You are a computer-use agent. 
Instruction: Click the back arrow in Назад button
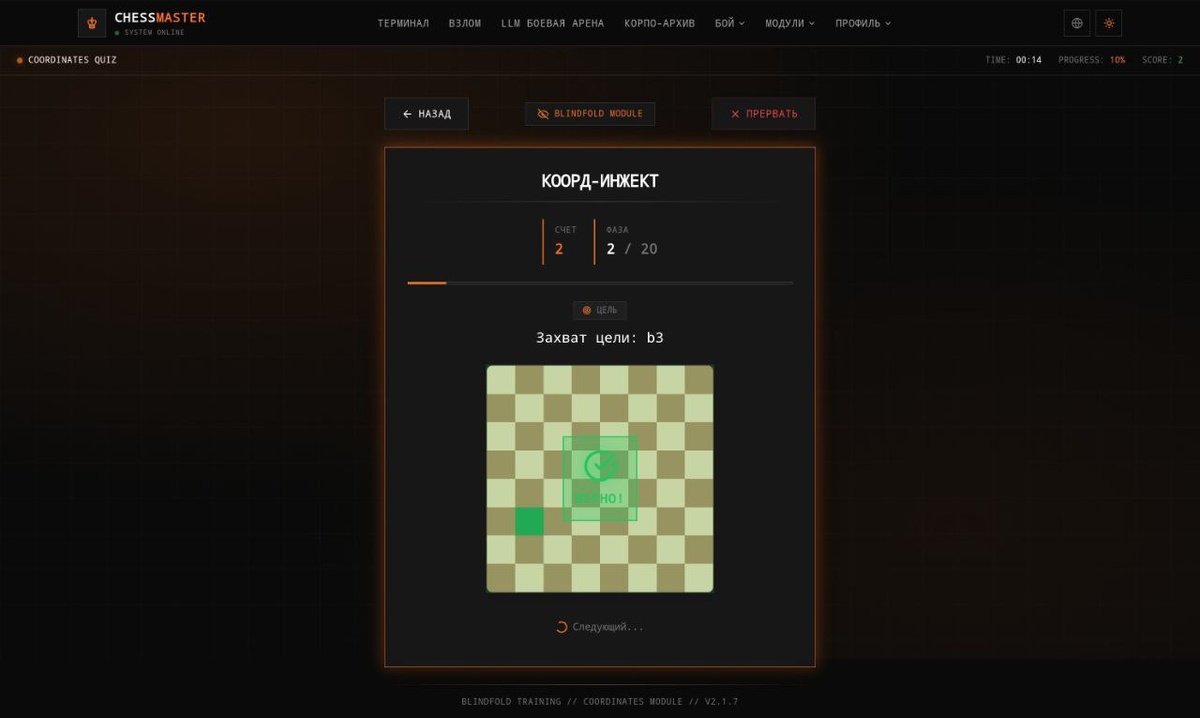coord(407,114)
